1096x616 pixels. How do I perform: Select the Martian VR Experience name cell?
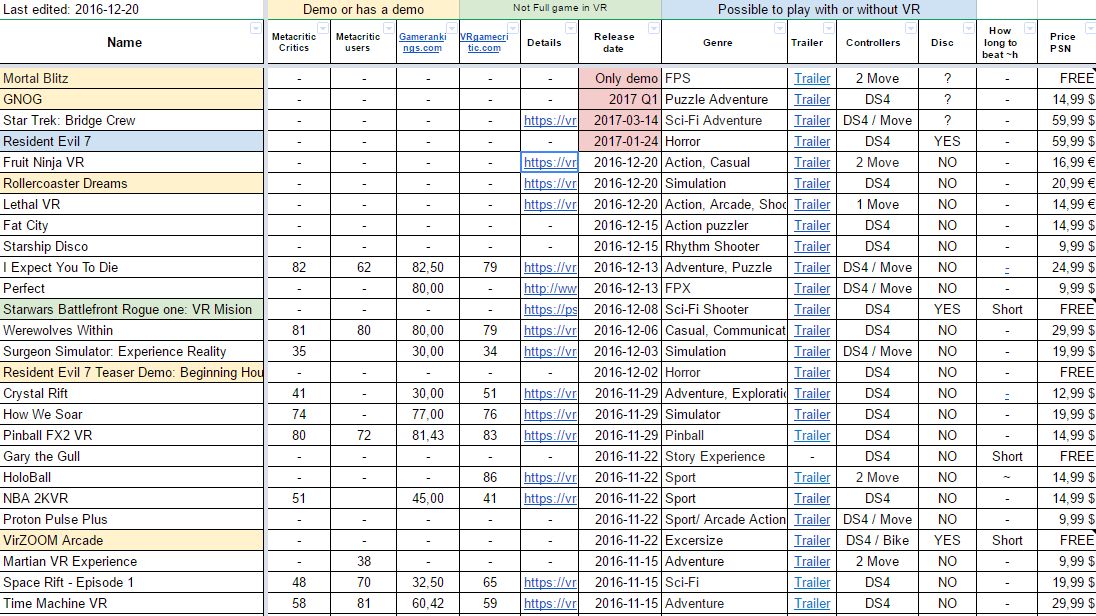pos(132,561)
